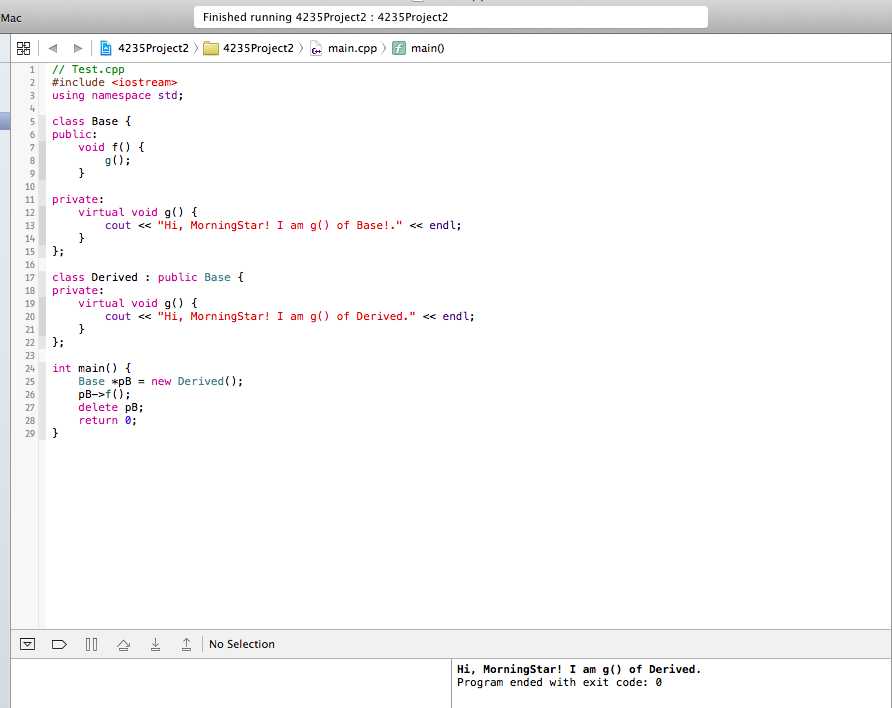Open the main() symbol jump menu
Viewport: 892px width, 708px height.
pyautogui.click(x=427, y=48)
